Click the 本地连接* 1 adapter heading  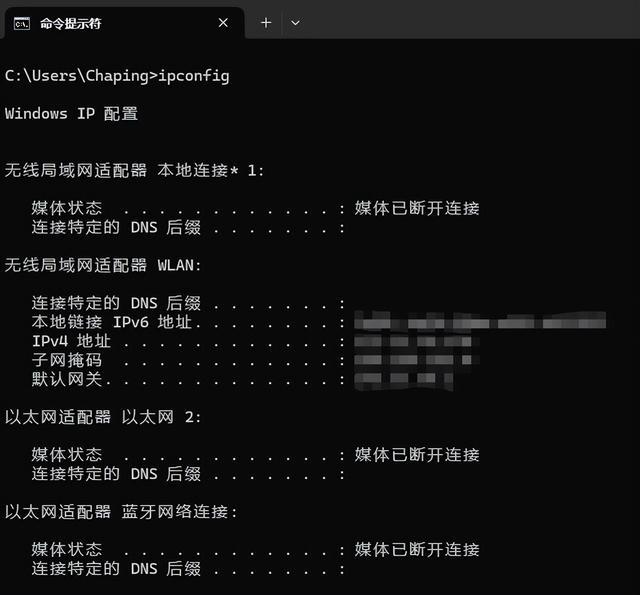click(134, 170)
